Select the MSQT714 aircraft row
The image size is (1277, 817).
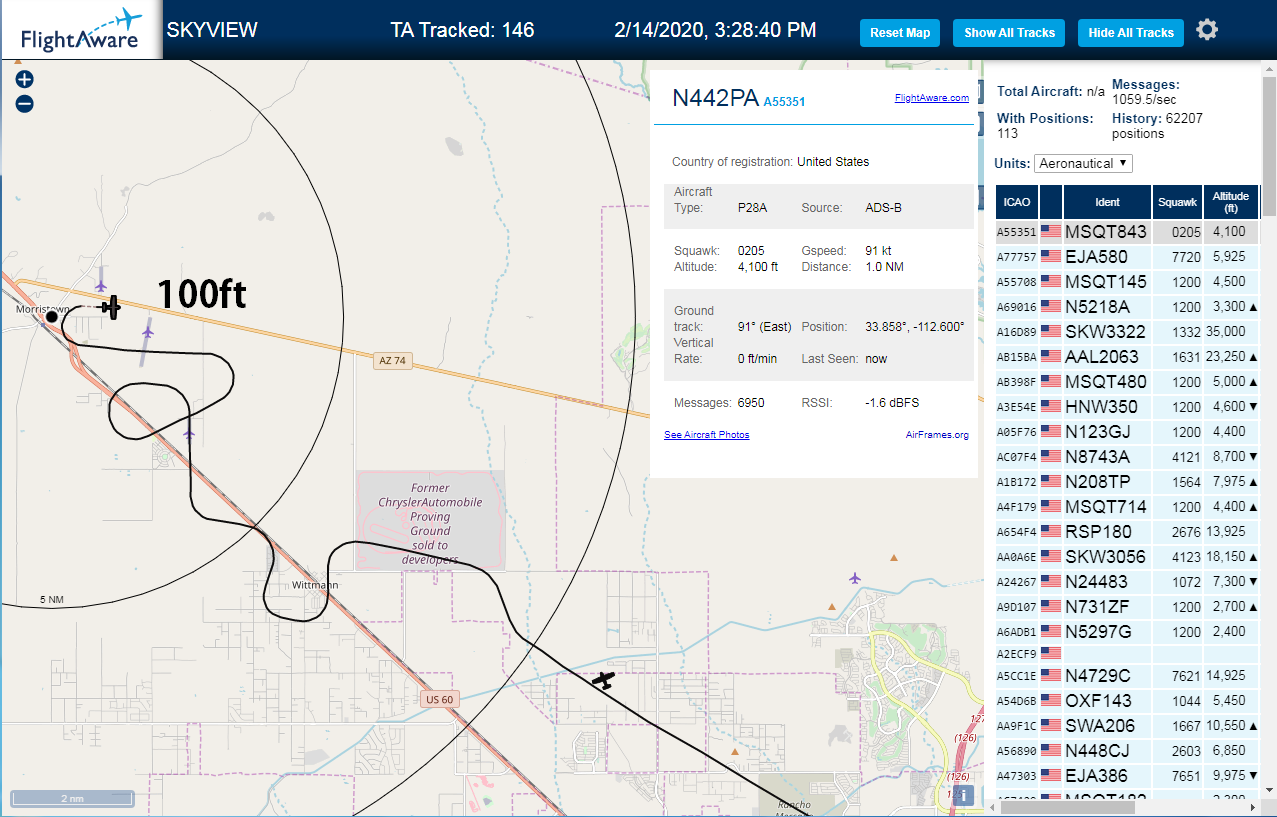coord(1128,507)
